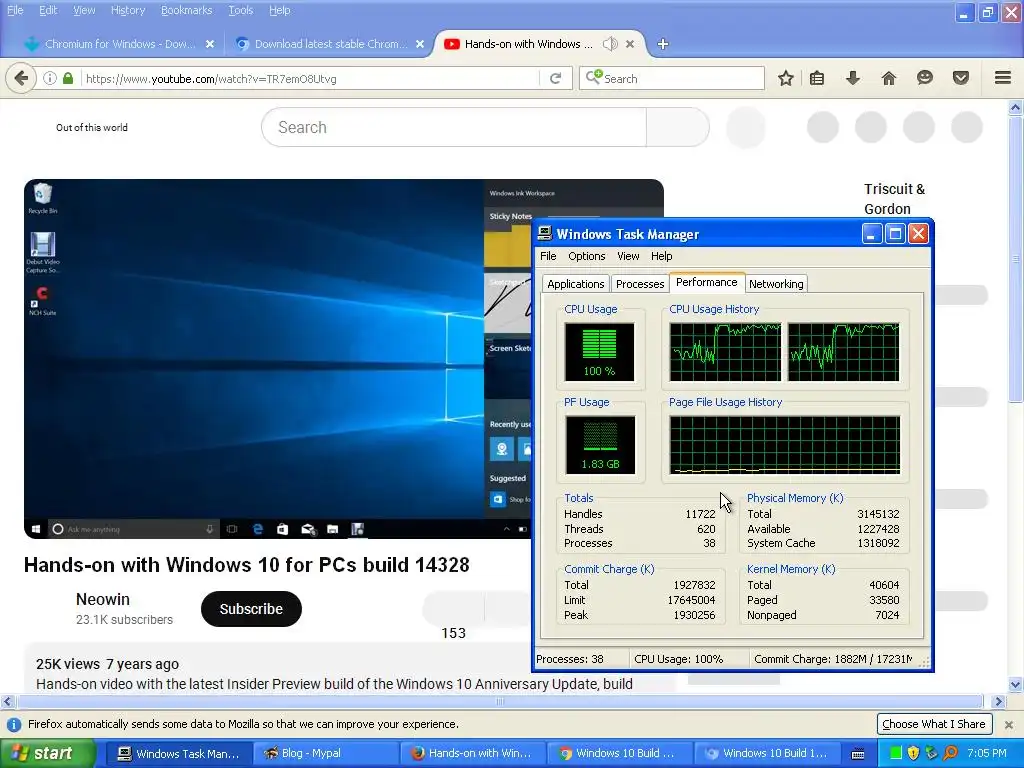Click the horizontal scrollbar right arrow

pos(998,701)
